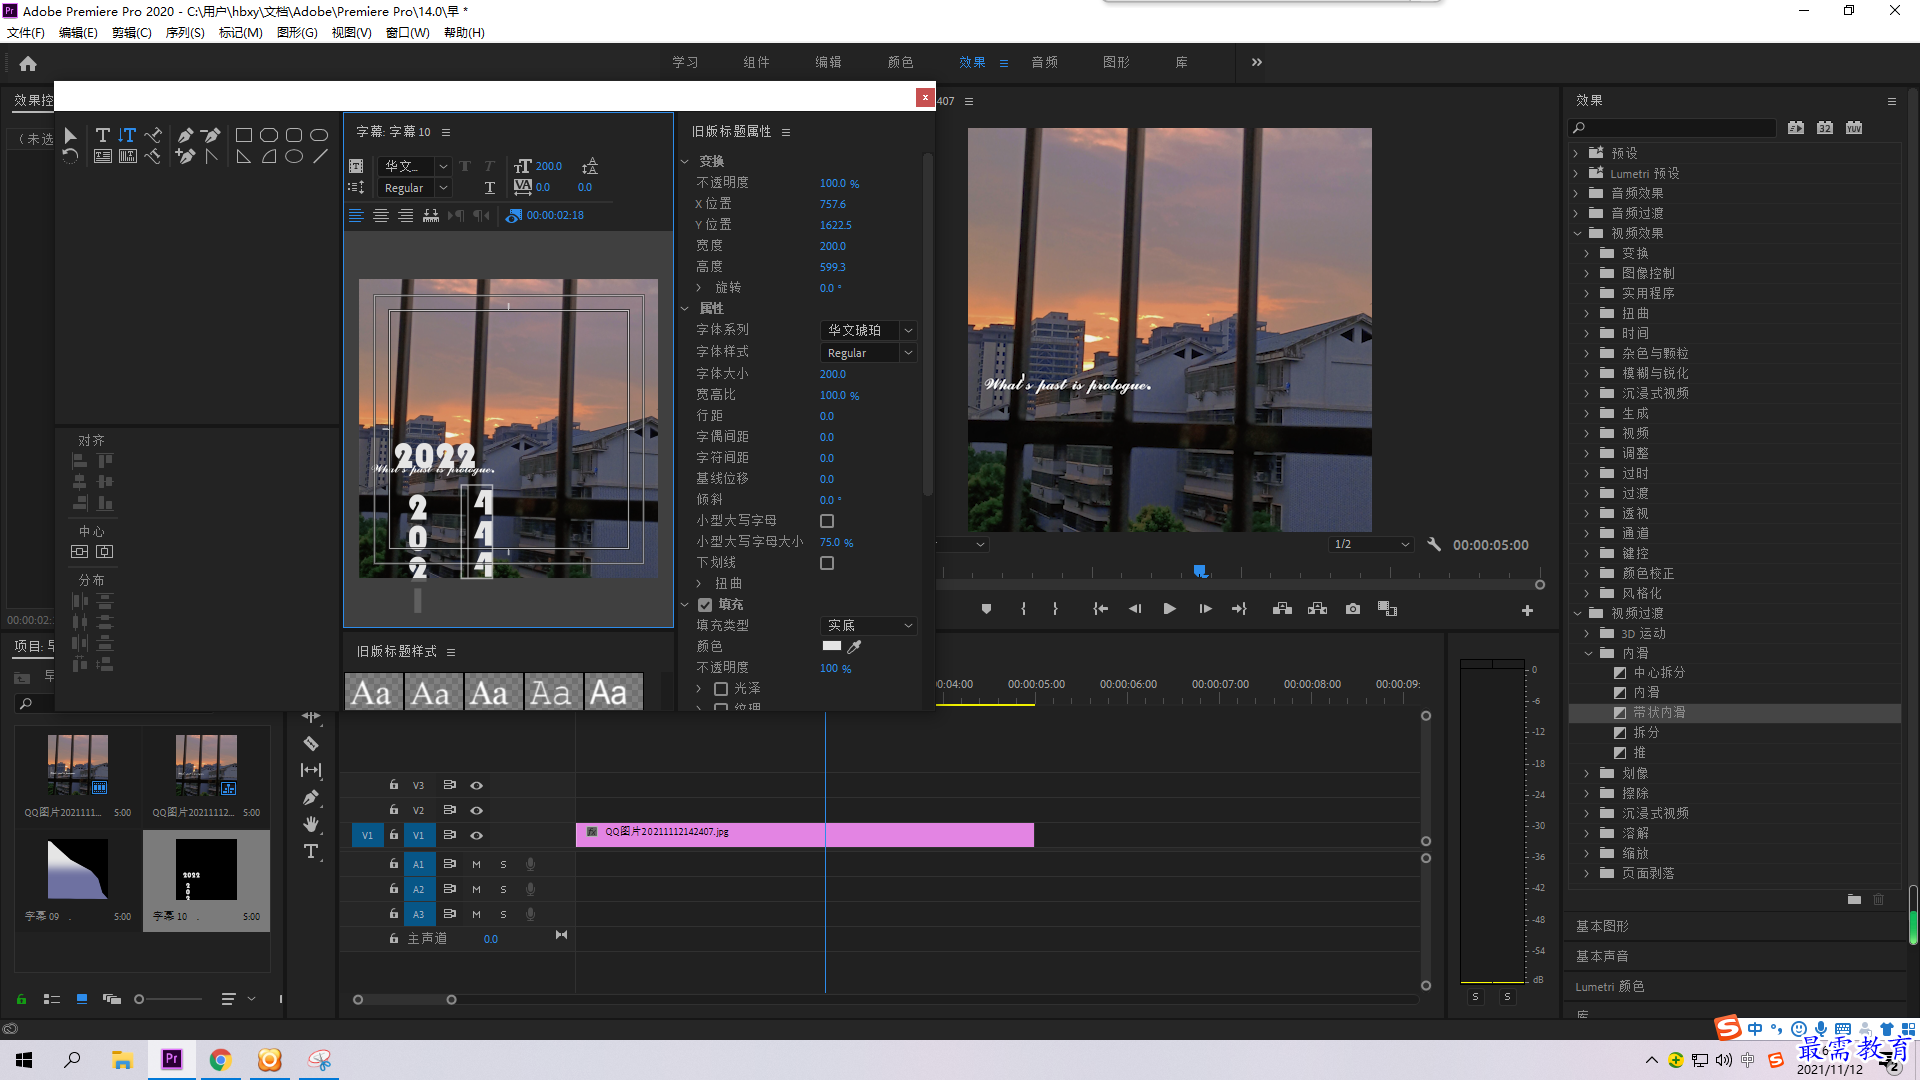Select the Pen tool in titler
The width and height of the screenshot is (1920, 1080).
click(x=185, y=135)
